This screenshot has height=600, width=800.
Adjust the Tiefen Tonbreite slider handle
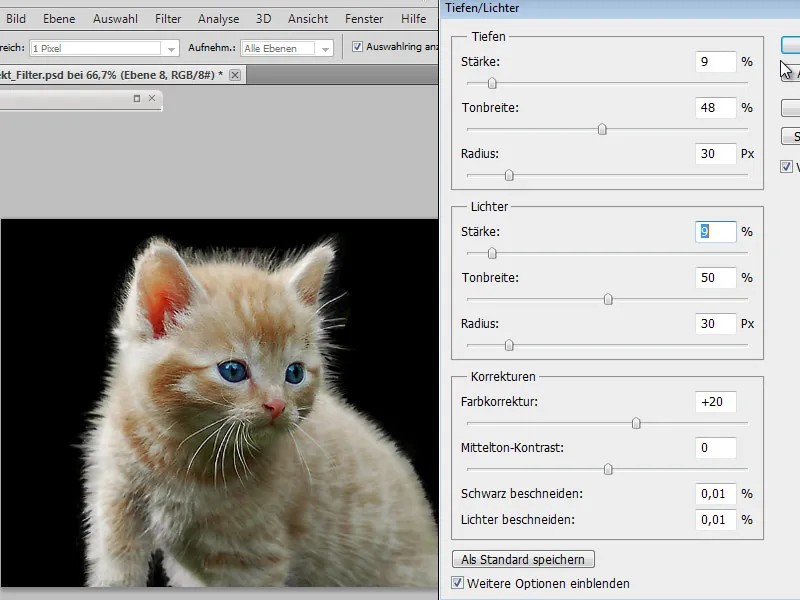click(602, 129)
